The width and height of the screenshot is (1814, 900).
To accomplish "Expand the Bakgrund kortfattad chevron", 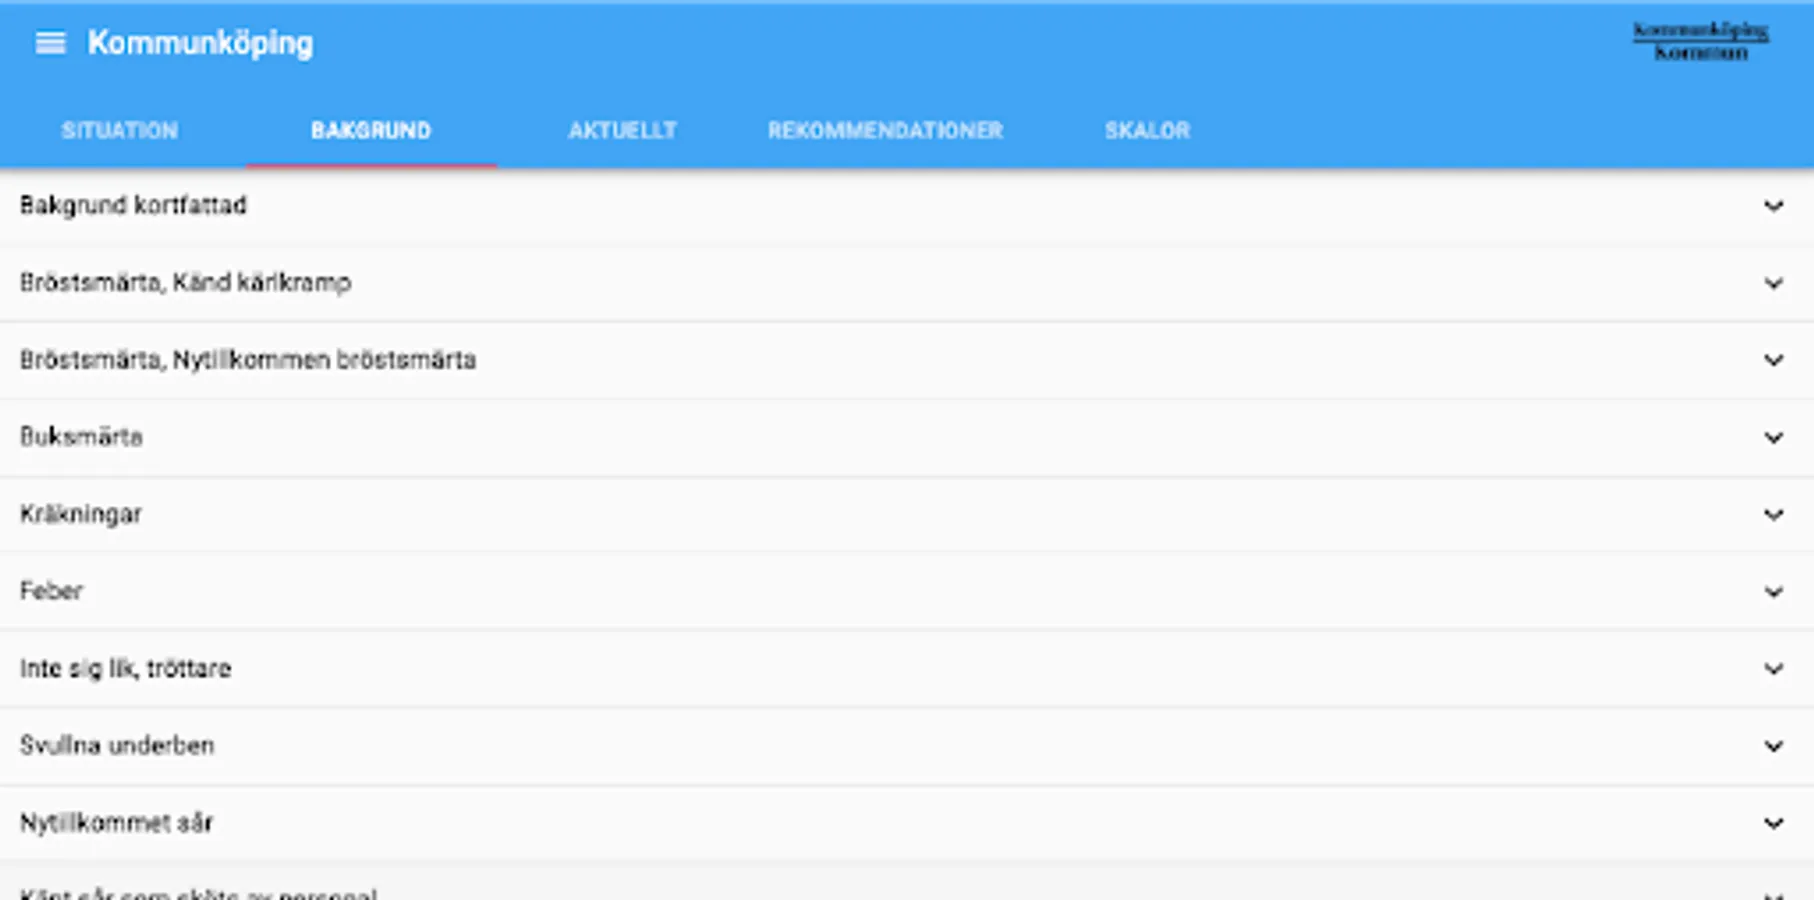I will point(1773,206).
